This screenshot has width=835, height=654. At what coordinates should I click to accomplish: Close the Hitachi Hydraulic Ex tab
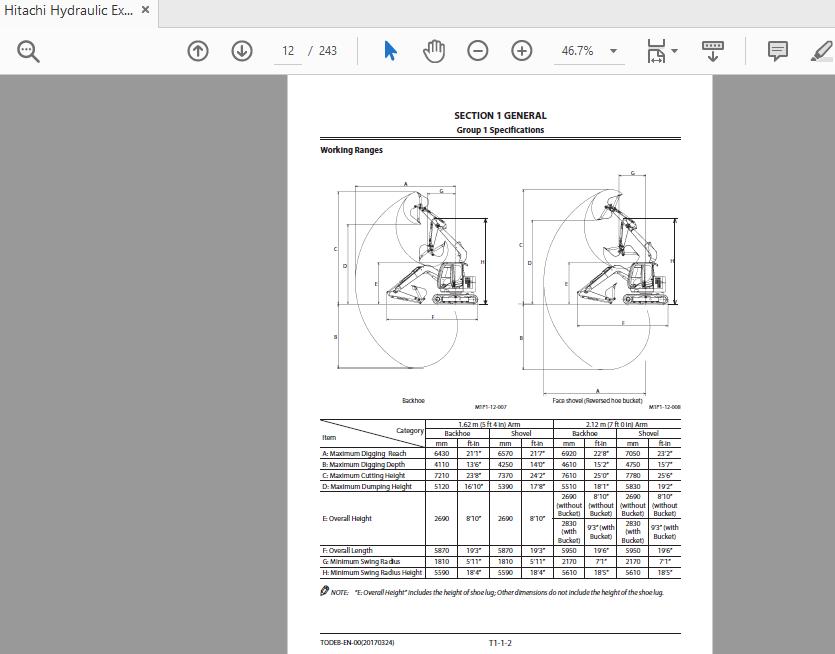[144, 11]
